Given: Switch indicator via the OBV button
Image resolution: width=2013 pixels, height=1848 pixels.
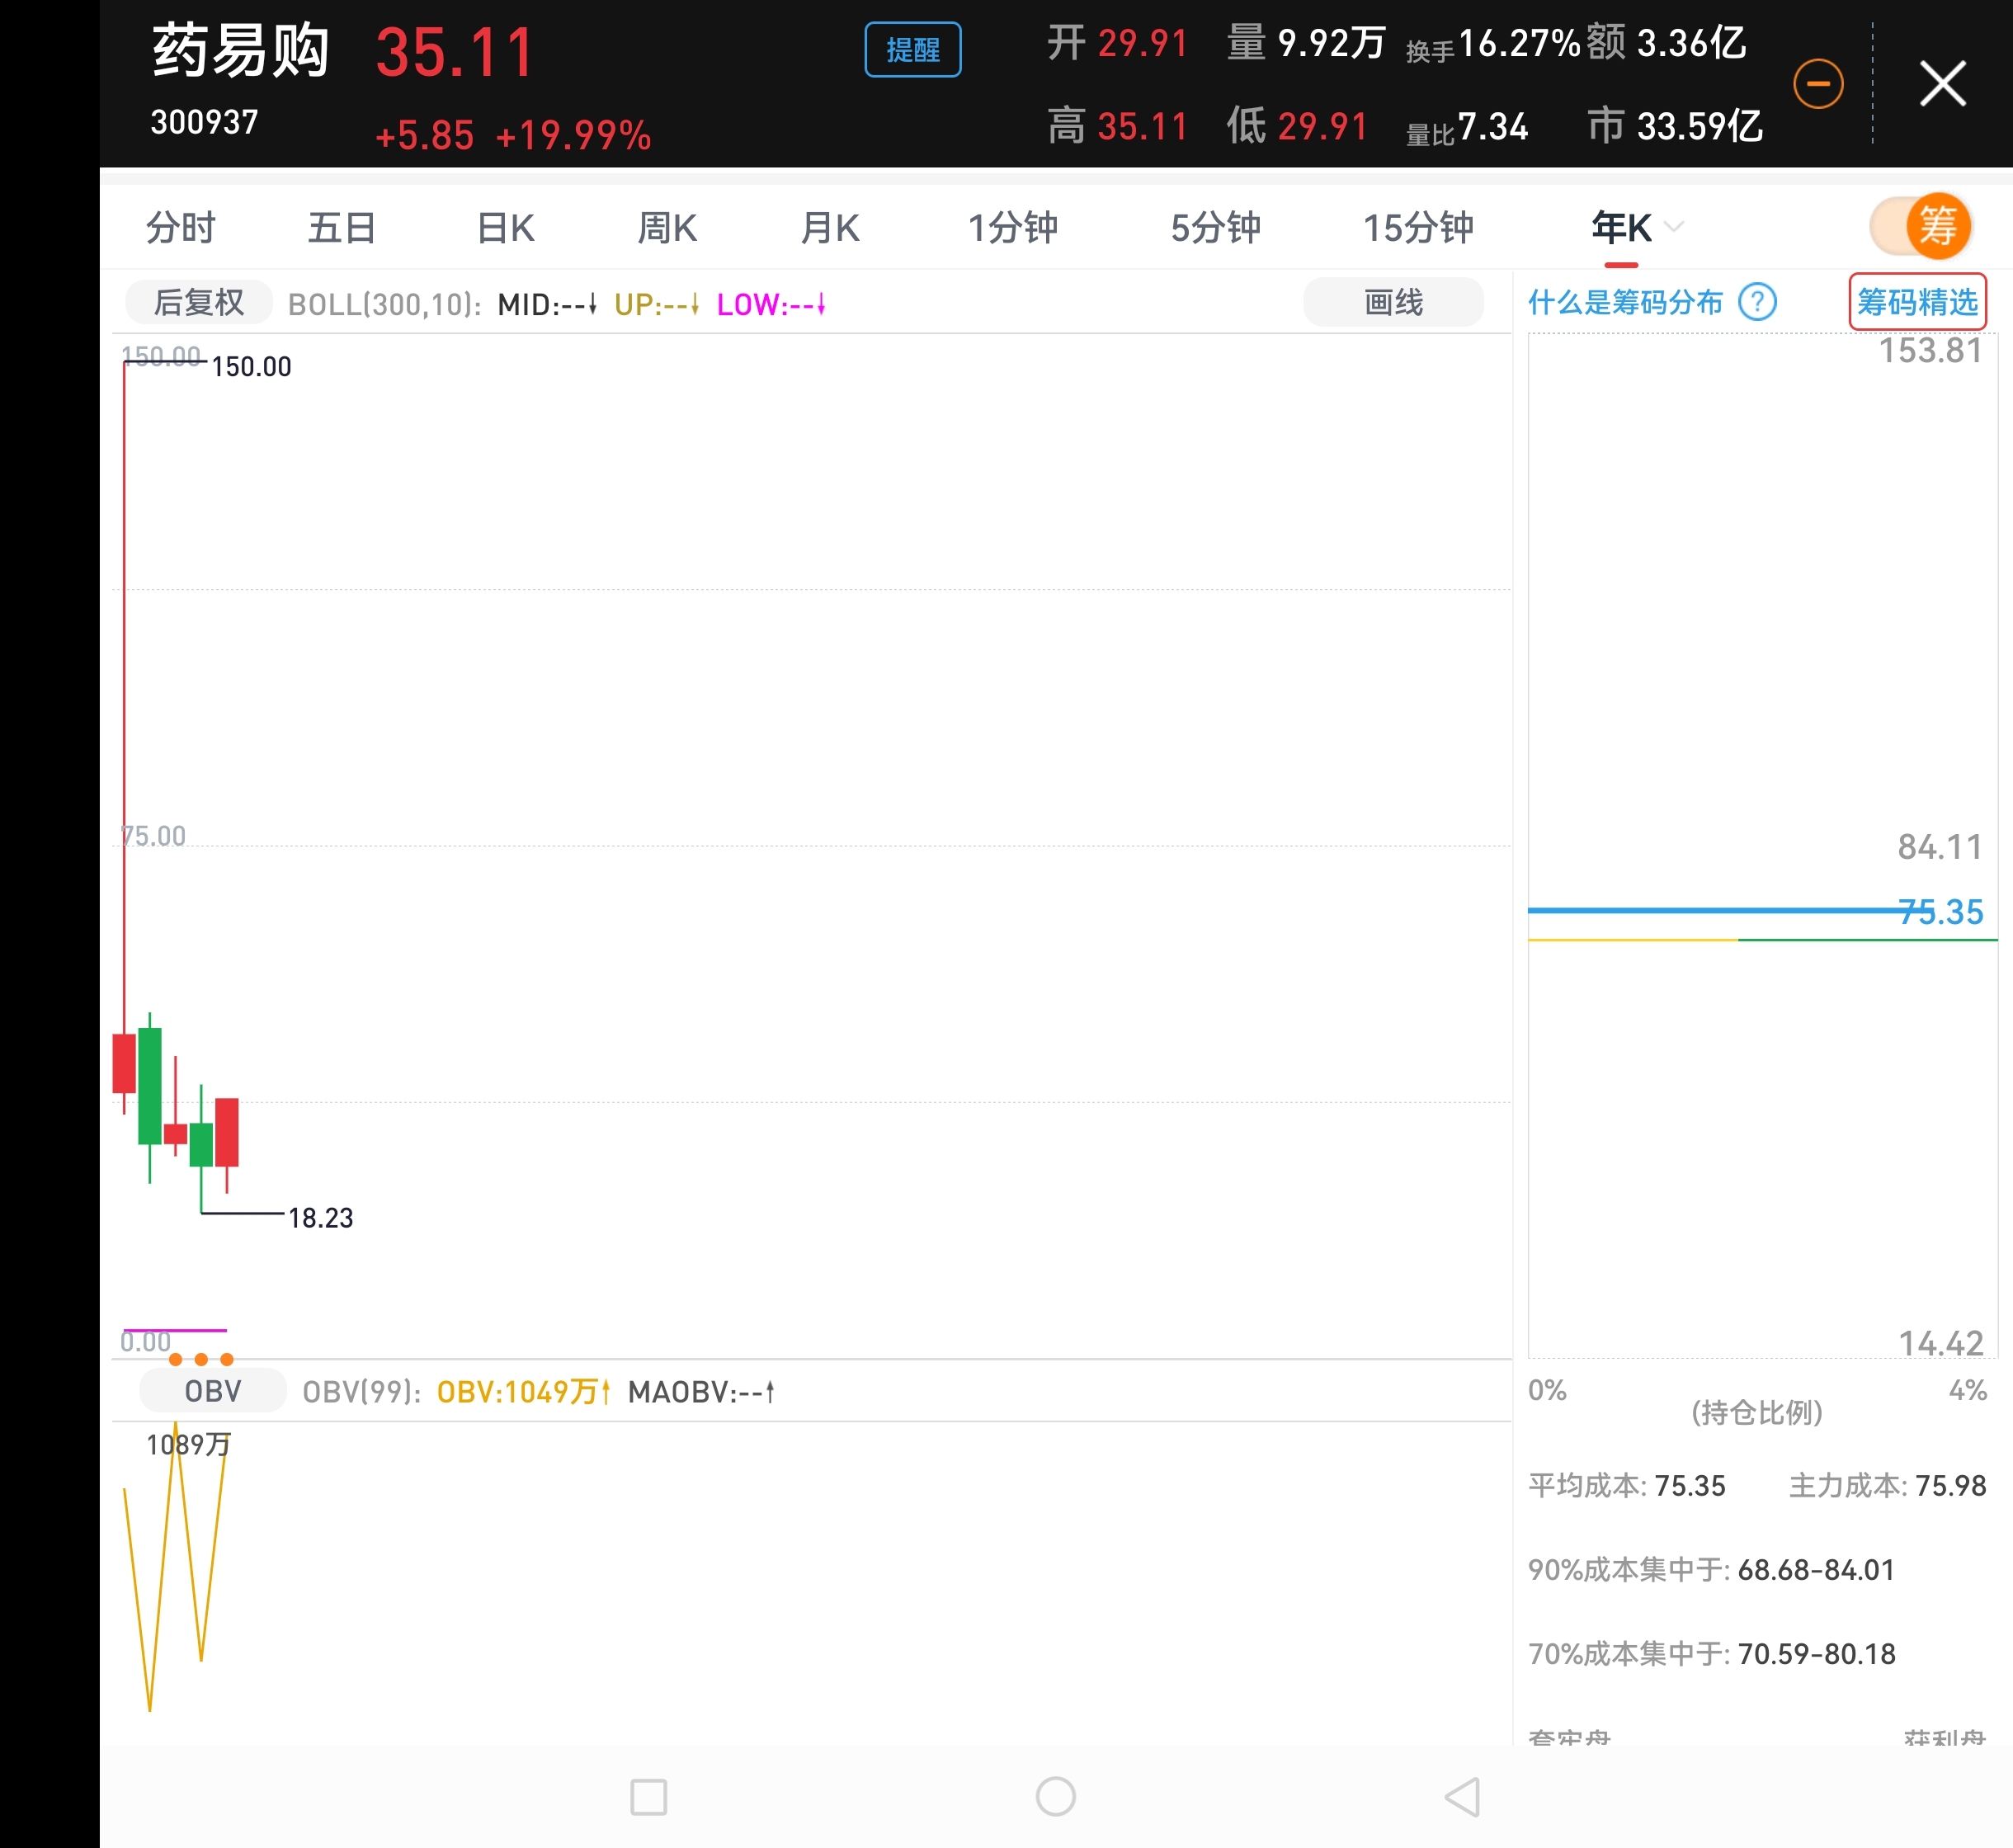Looking at the screenshot, I should [213, 1391].
